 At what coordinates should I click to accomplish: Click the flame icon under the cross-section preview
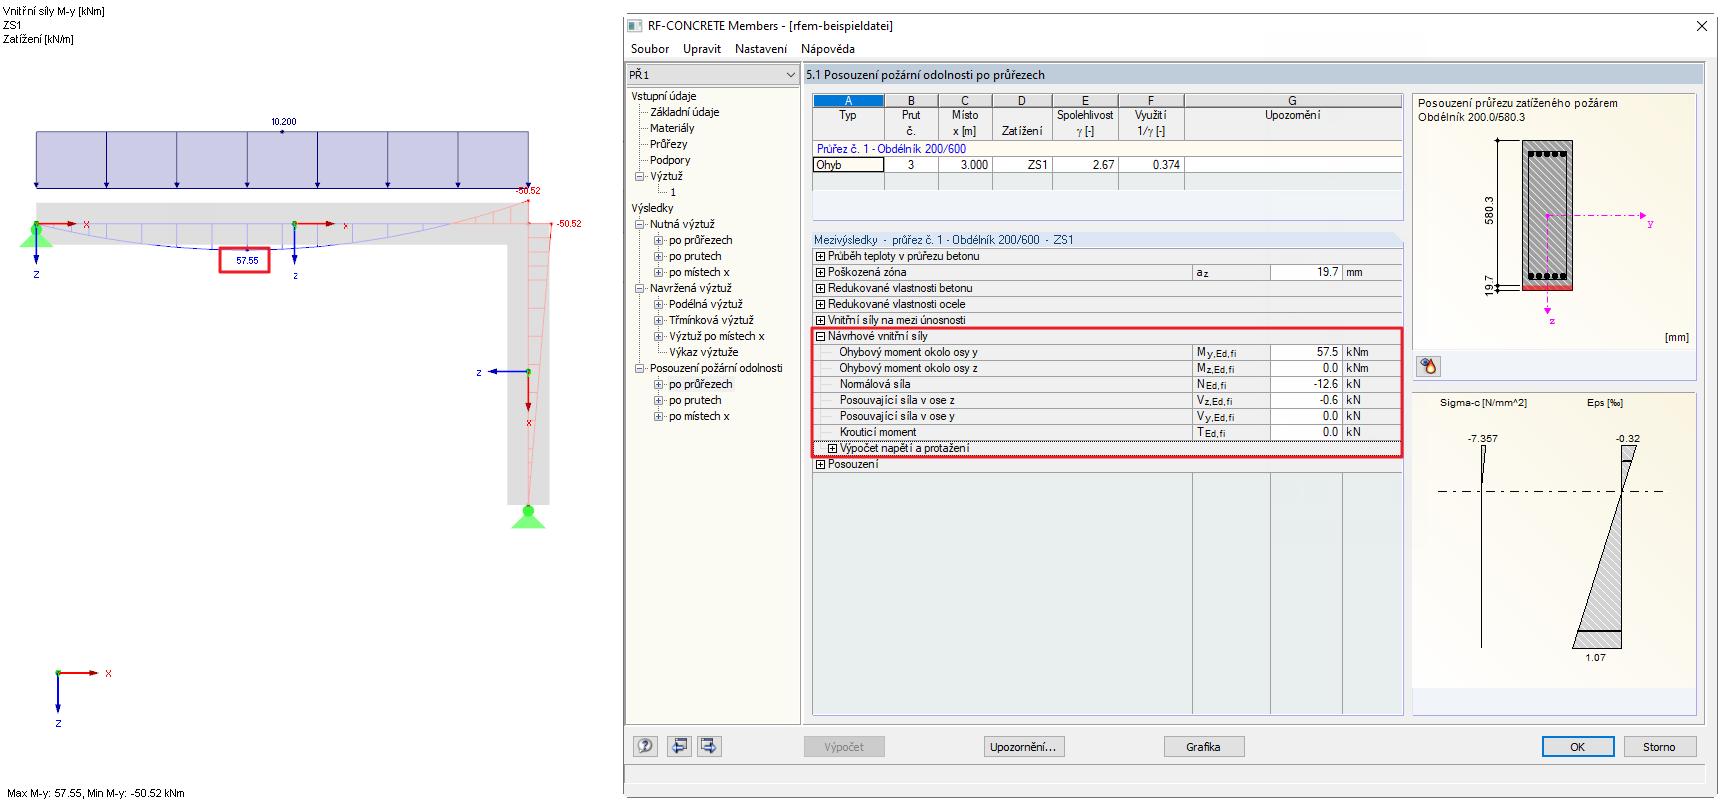pyautogui.click(x=1429, y=366)
